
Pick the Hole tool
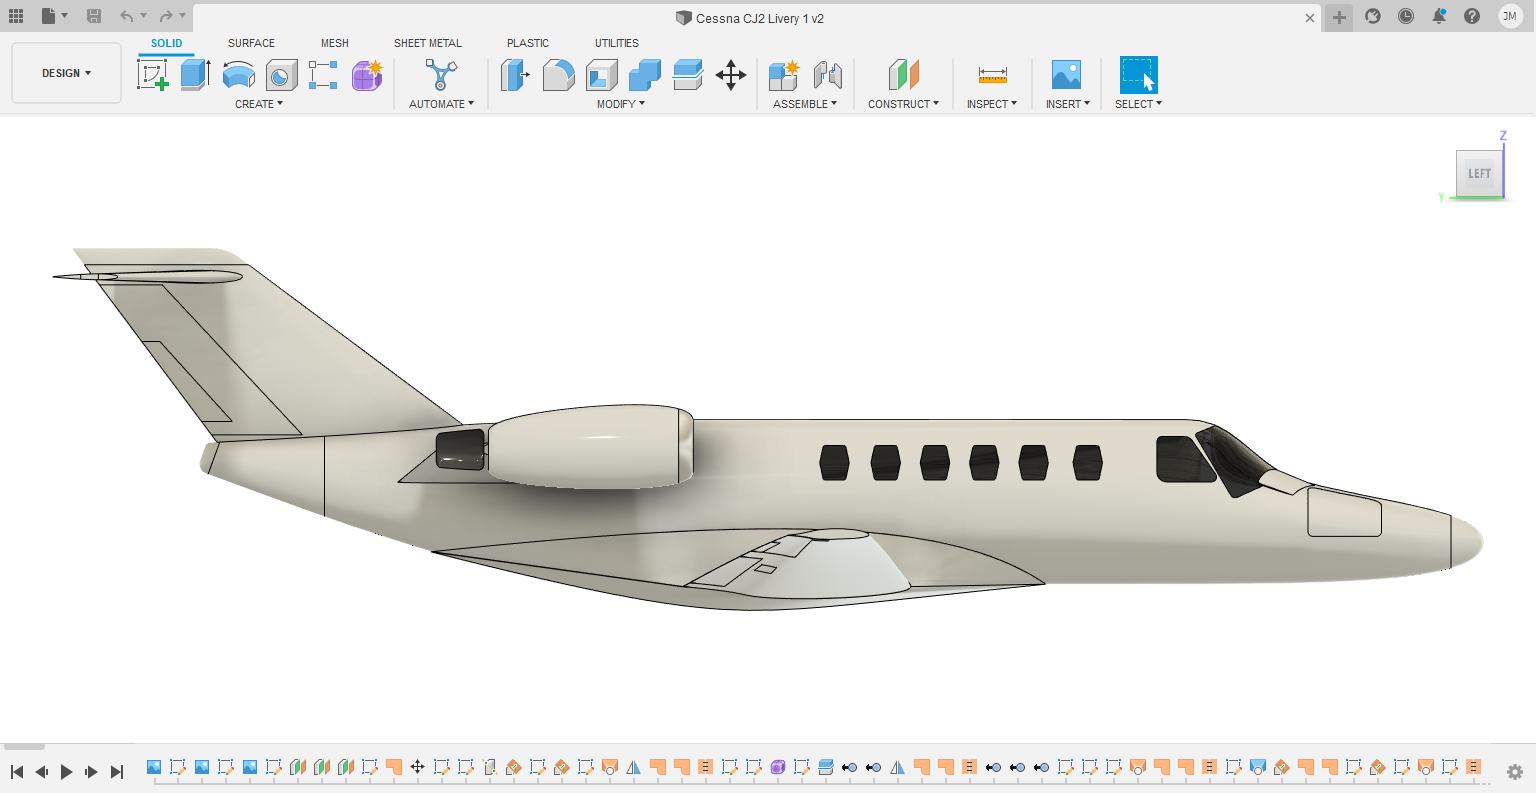[x=281, y=75]
